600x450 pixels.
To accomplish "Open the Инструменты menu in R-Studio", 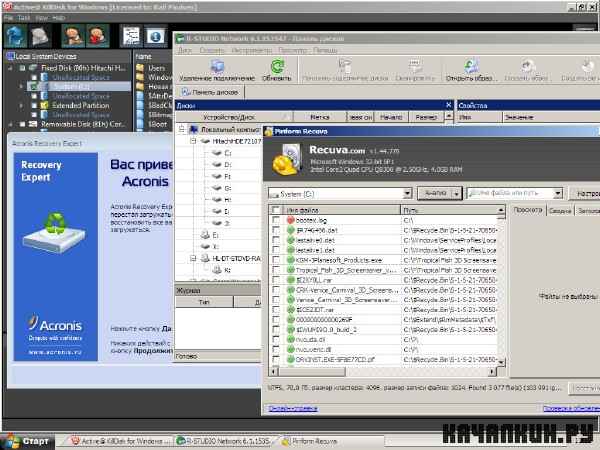I will 252,51.
